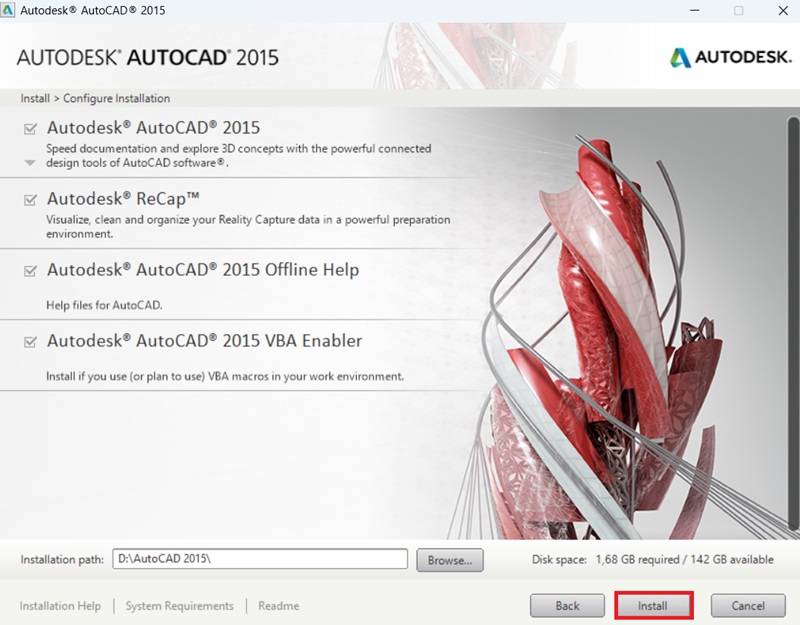
Task: Go to previous step with Back button
Action: click(x=567, y=606)
